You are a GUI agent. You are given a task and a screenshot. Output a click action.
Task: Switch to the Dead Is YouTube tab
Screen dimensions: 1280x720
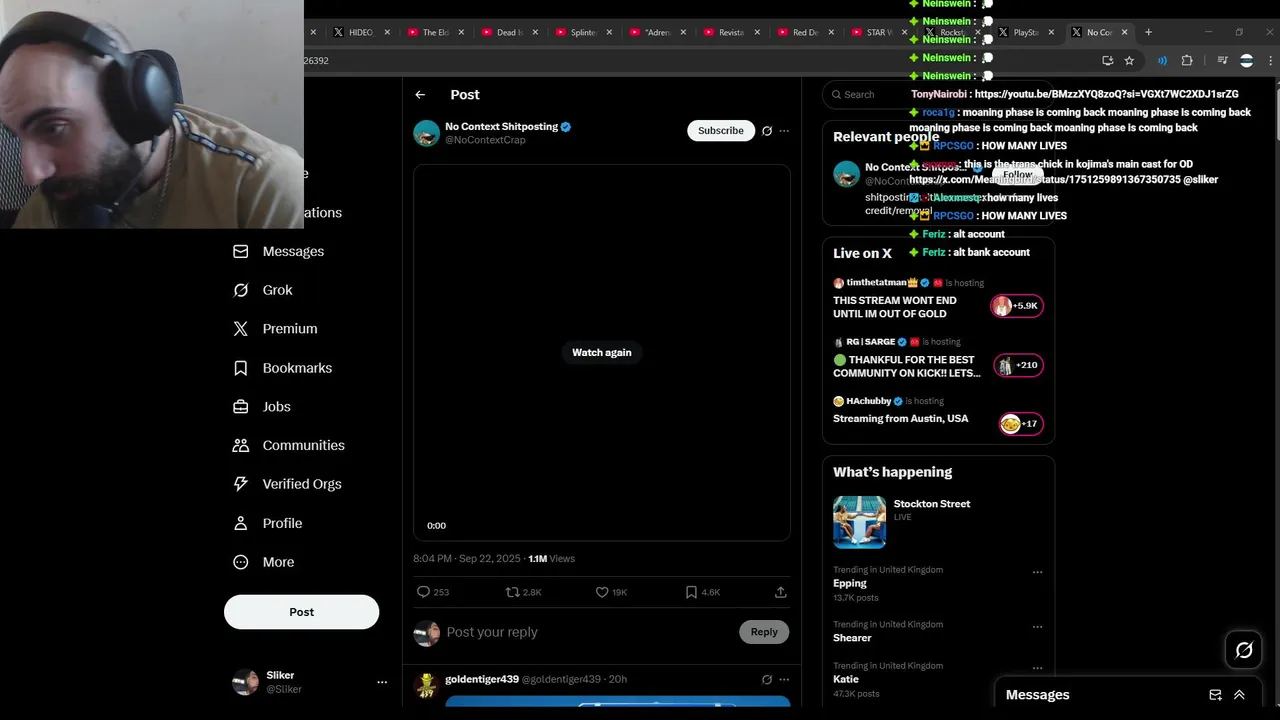pos(507,32)
